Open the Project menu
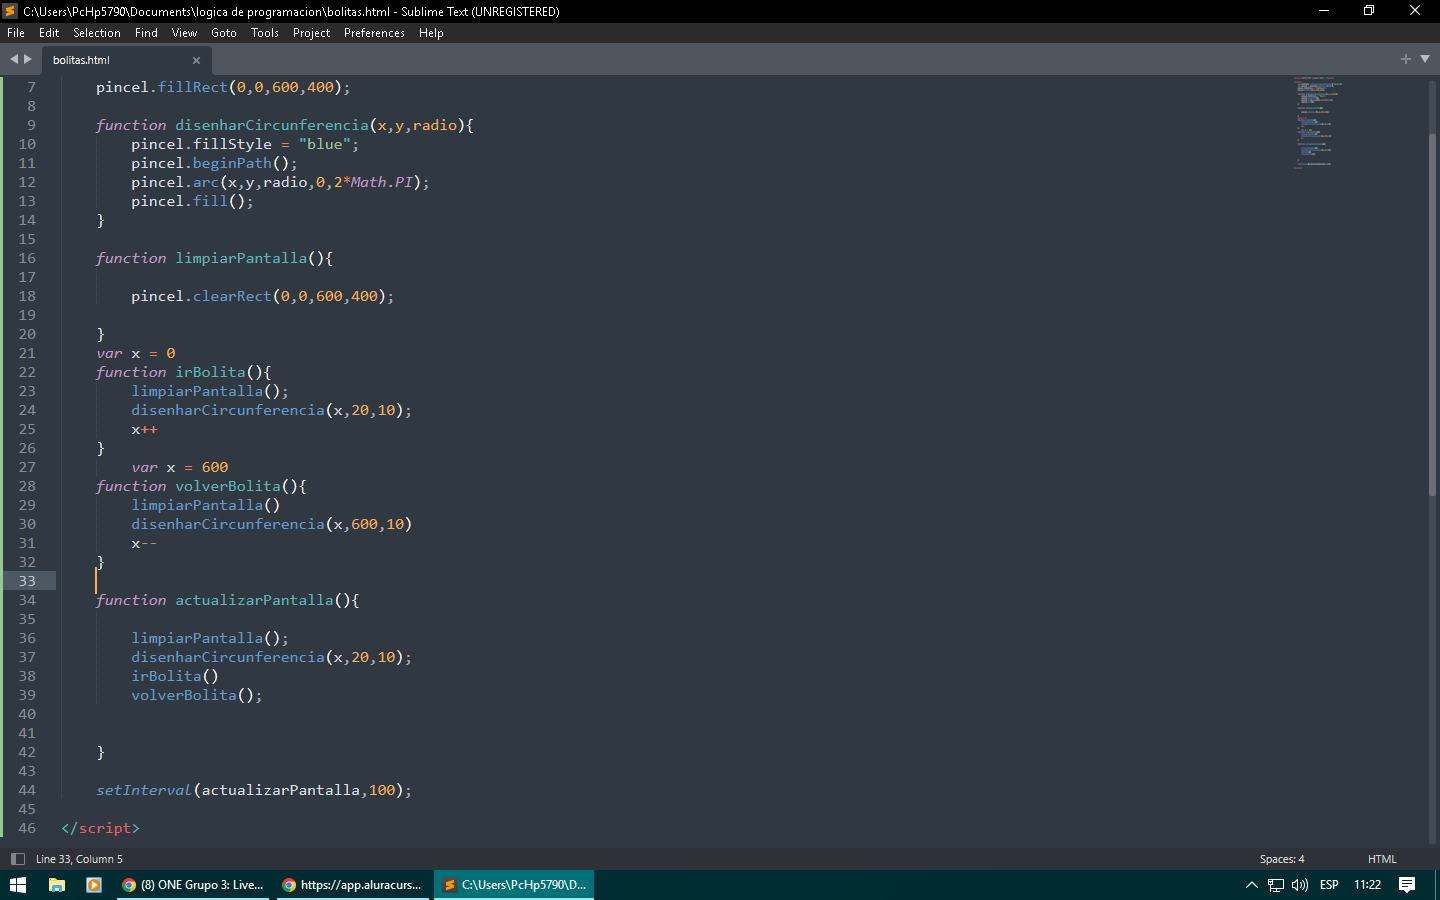The height and width of the screenshot is (900, 1440). point(311,33)
